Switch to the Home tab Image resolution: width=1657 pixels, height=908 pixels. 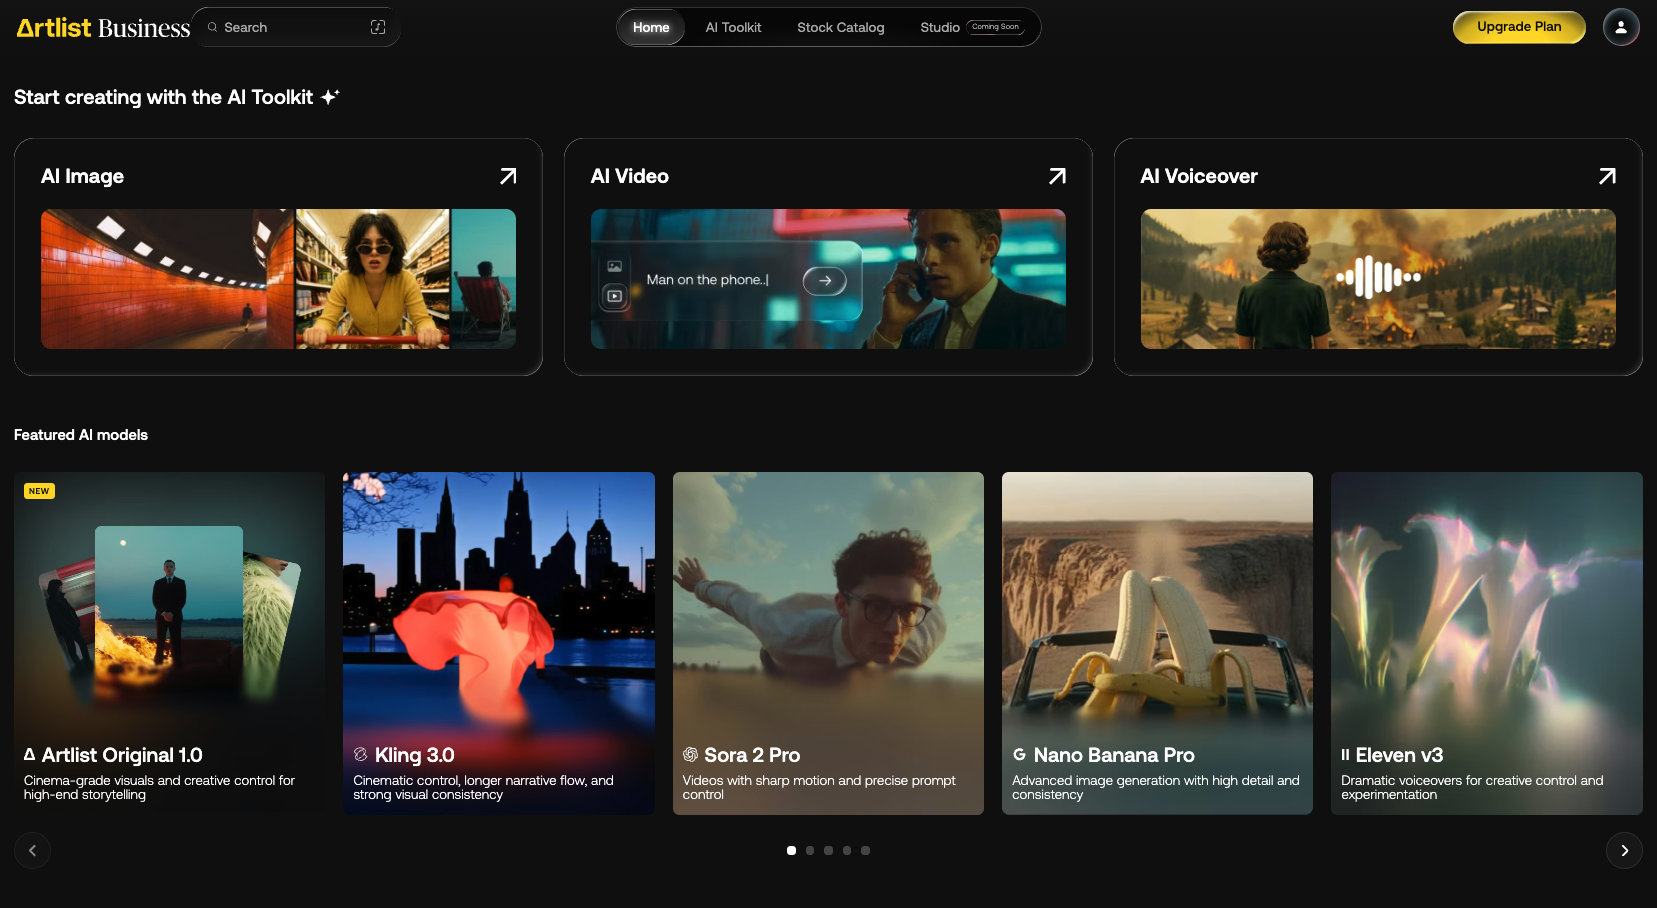tap(651, 27)
